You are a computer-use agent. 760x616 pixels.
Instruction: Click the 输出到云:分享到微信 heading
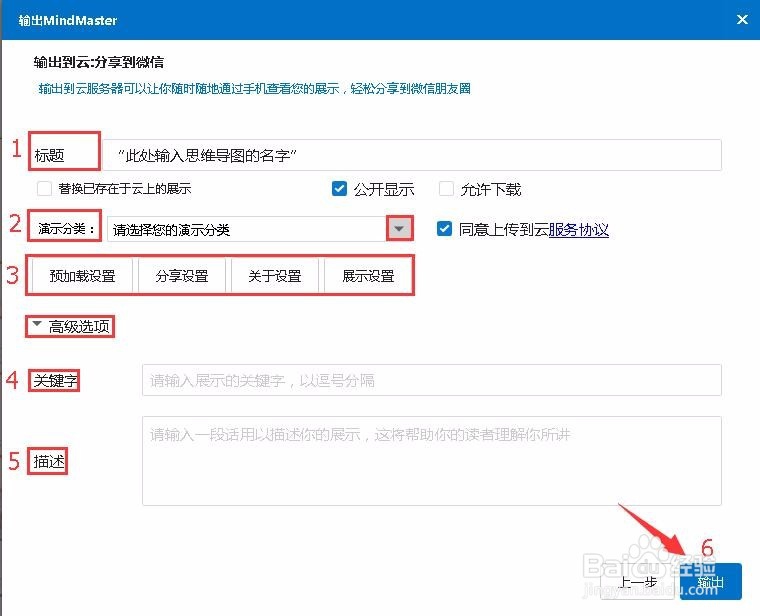coord(98,62)
